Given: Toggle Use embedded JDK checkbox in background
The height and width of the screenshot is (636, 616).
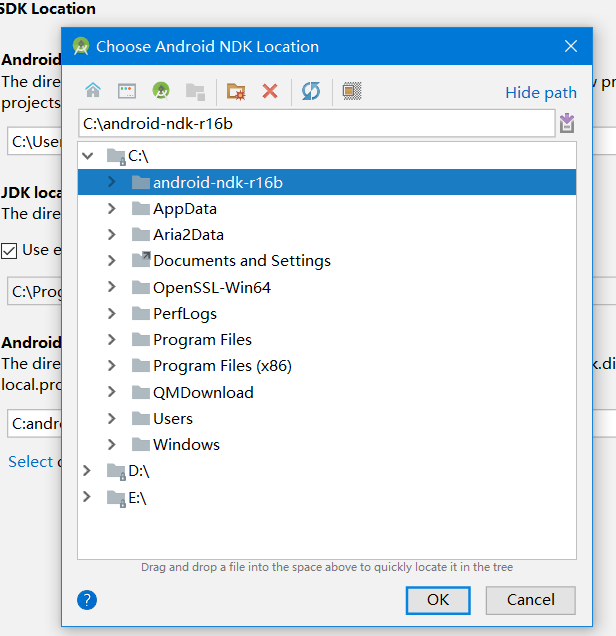Looking at the screenshot, I should pos(9,250).
